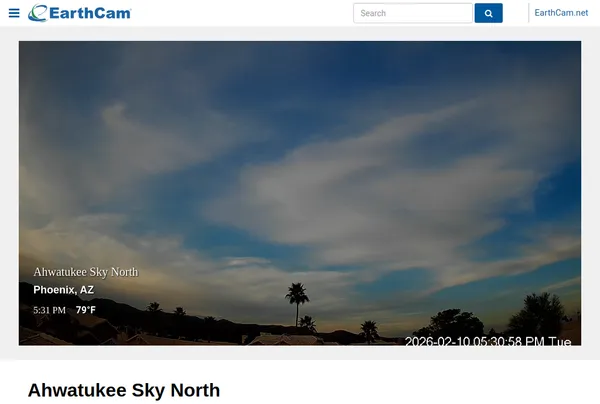This screenshot has height=404, width=600.
Task: Click the Ahwatukee Sky North page heading
Action: coord(124,390)
